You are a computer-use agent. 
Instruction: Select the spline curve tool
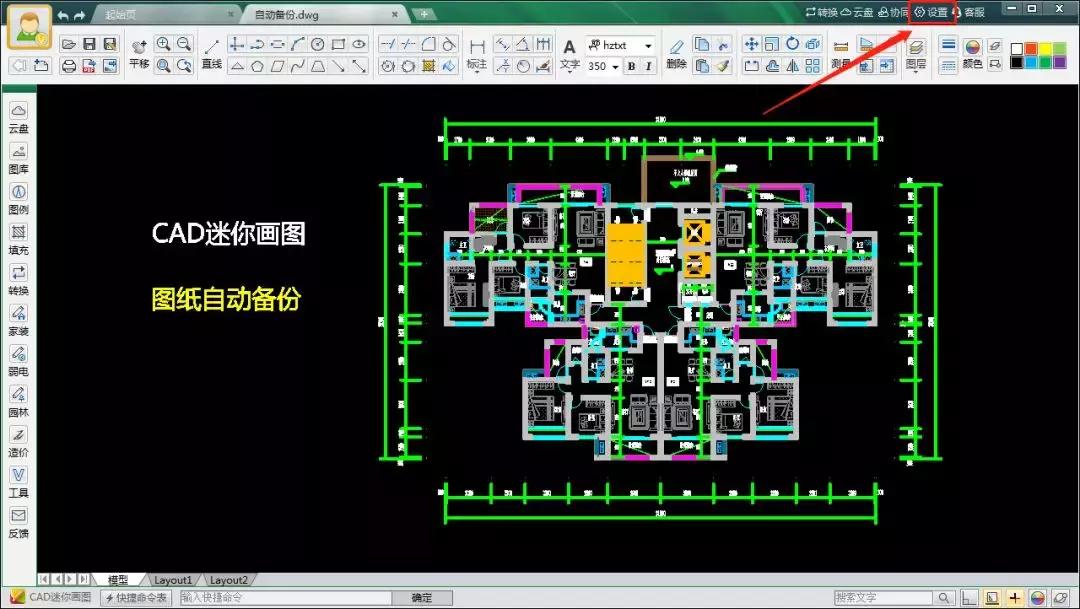click(x=297, y=66)
